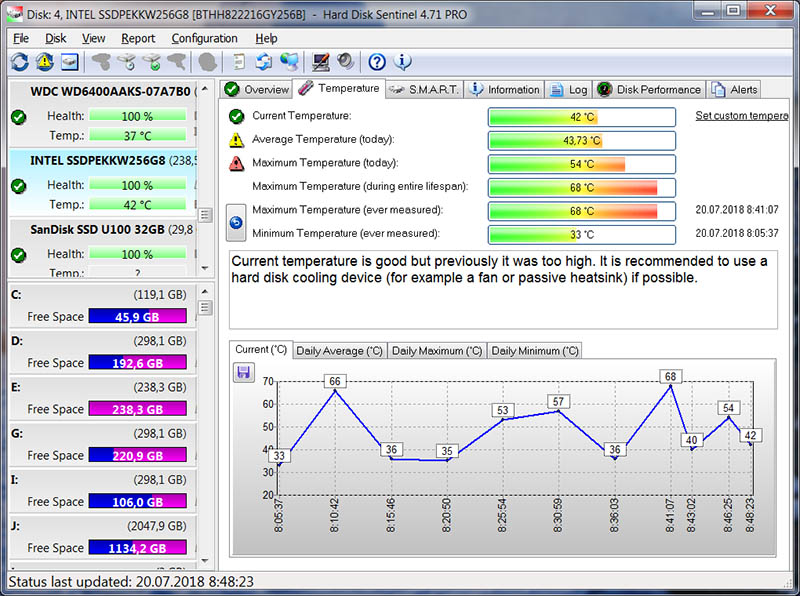
Task: Click the C: free space 45,9 GB bar
Action: pos(138,316)
